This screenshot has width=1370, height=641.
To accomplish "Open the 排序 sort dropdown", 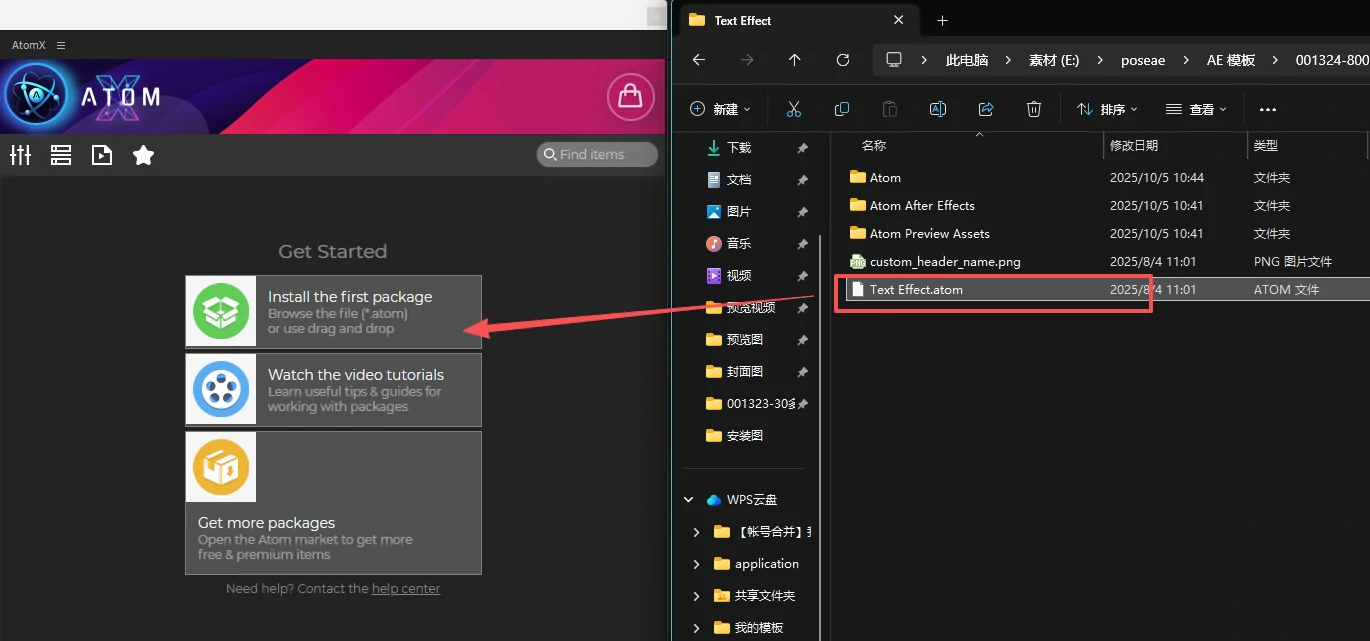I will pyautogui.click(x=1107, y=109).
